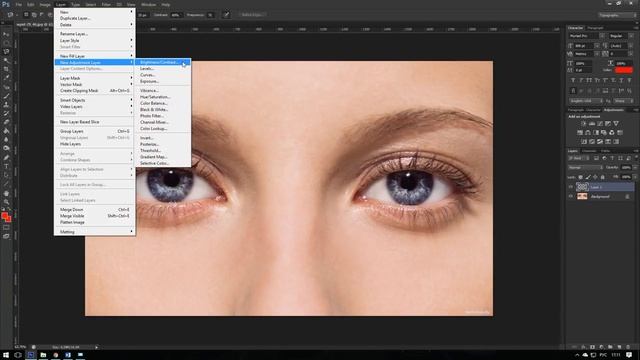
Task: Open the Typography workspace dropdown
Action: (x=618, y=15)
